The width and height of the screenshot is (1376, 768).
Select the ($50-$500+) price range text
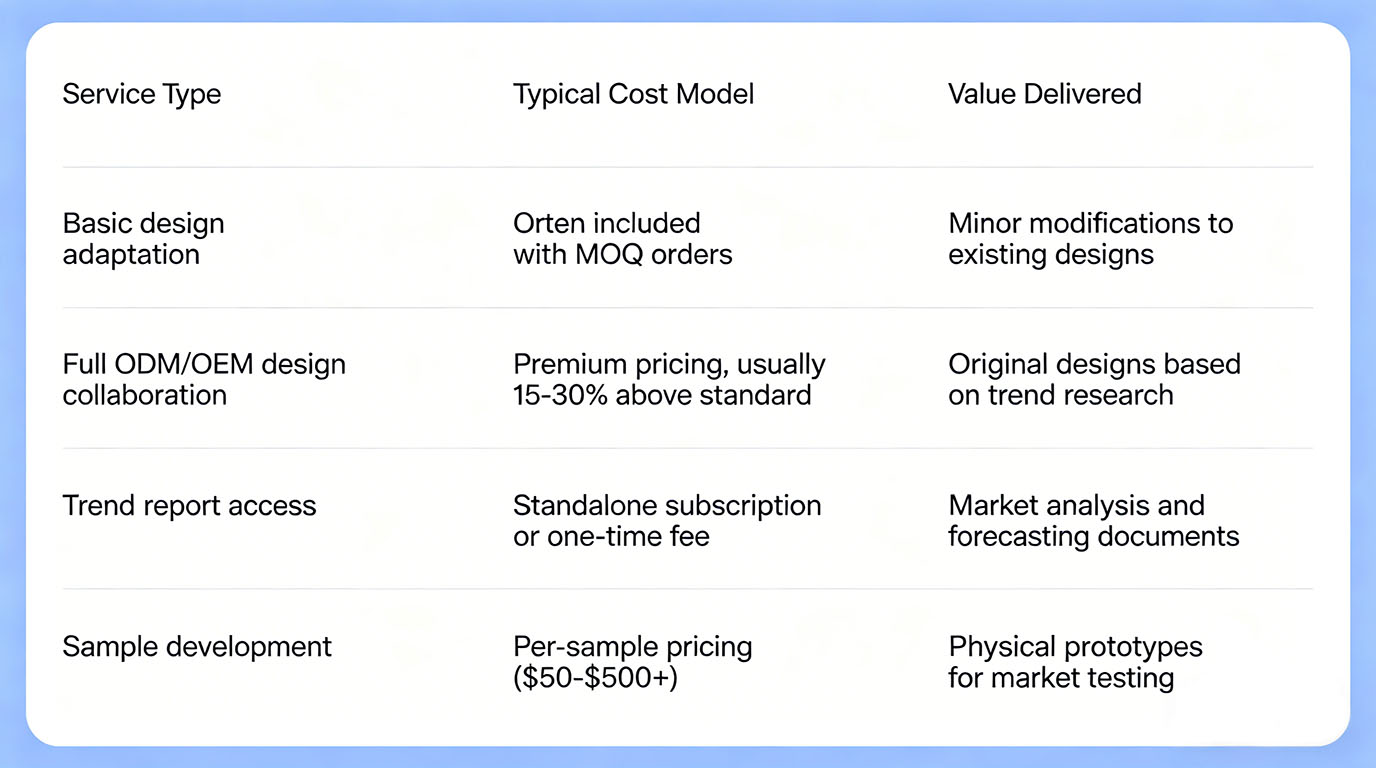pyautogui.click(x=595, y=678)
